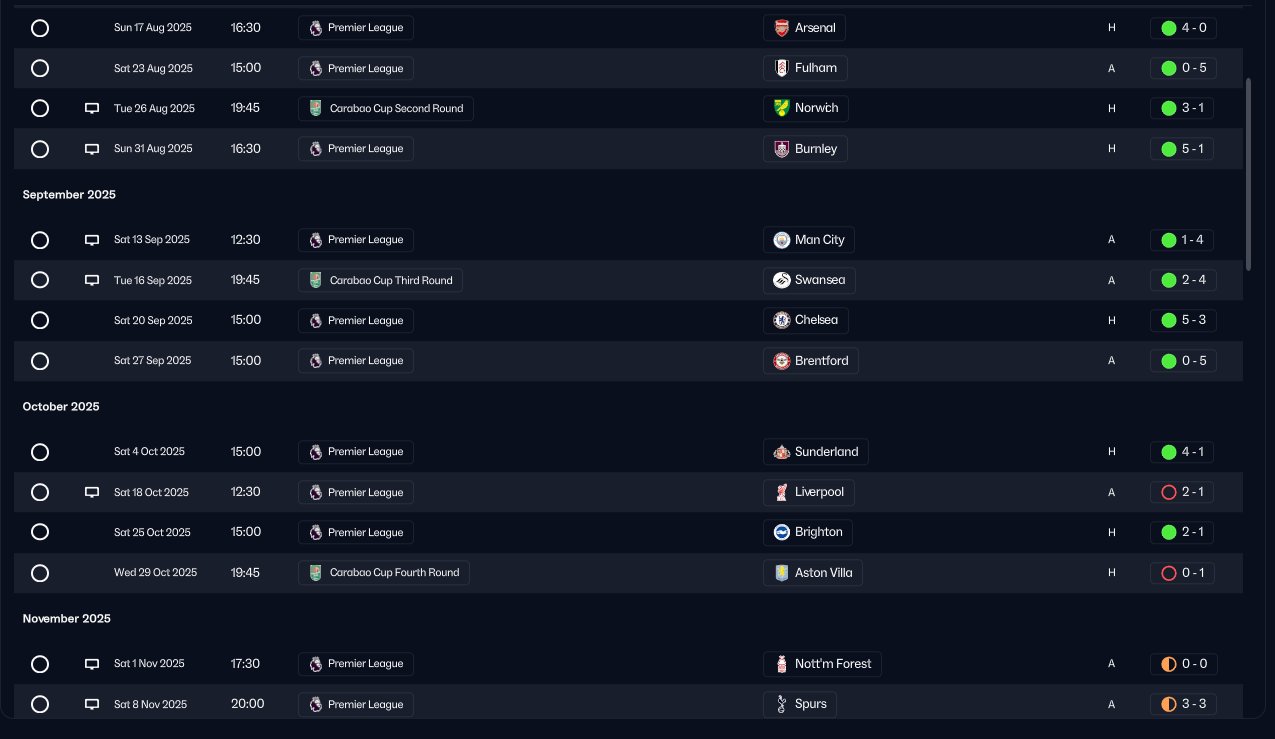
Task: Select the radio circle on the Aston Villa row
Action: point(40,573)
